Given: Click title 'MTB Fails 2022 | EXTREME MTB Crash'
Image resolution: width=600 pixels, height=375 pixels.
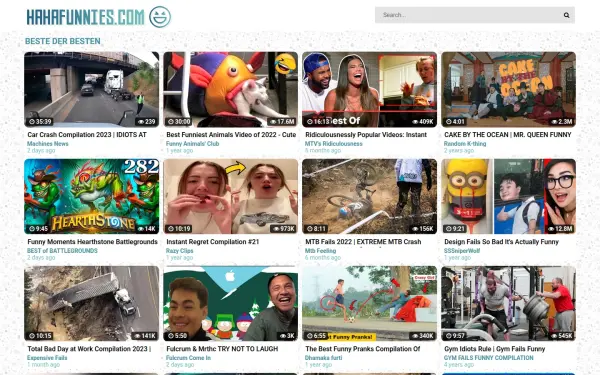Looking at the screenshot, I should pyautogui.click(x=363, y=242).
